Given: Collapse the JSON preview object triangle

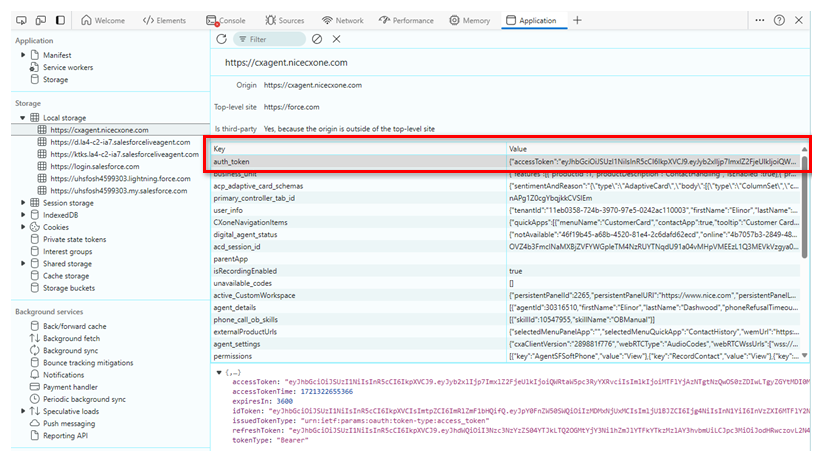Looking at the screenshot, I should (219, 373).
